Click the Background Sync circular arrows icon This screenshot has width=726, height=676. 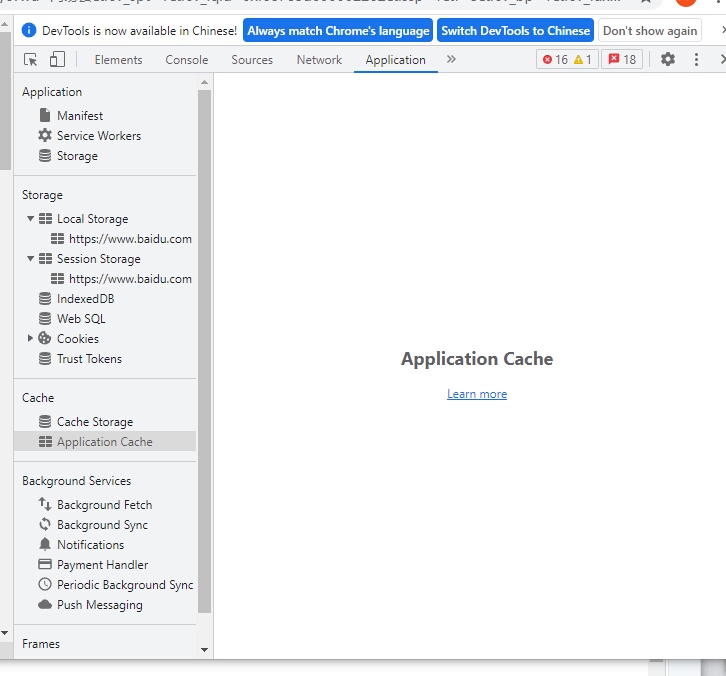[45, 524]
